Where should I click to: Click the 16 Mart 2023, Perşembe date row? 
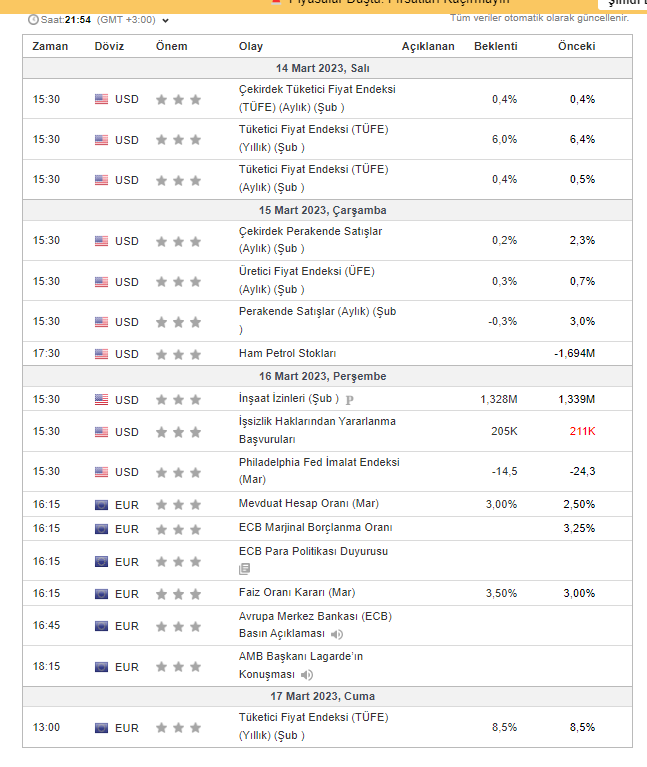click(x=322, y=376)
